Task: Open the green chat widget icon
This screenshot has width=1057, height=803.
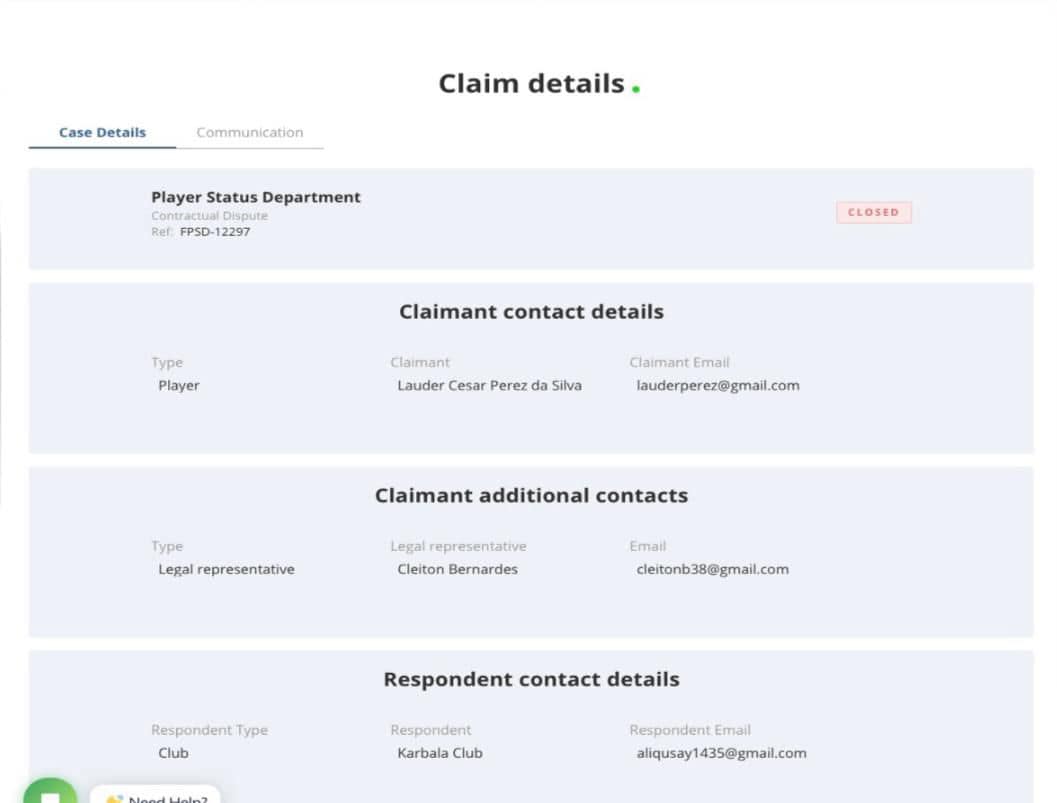Action: (x=50, y=794)
